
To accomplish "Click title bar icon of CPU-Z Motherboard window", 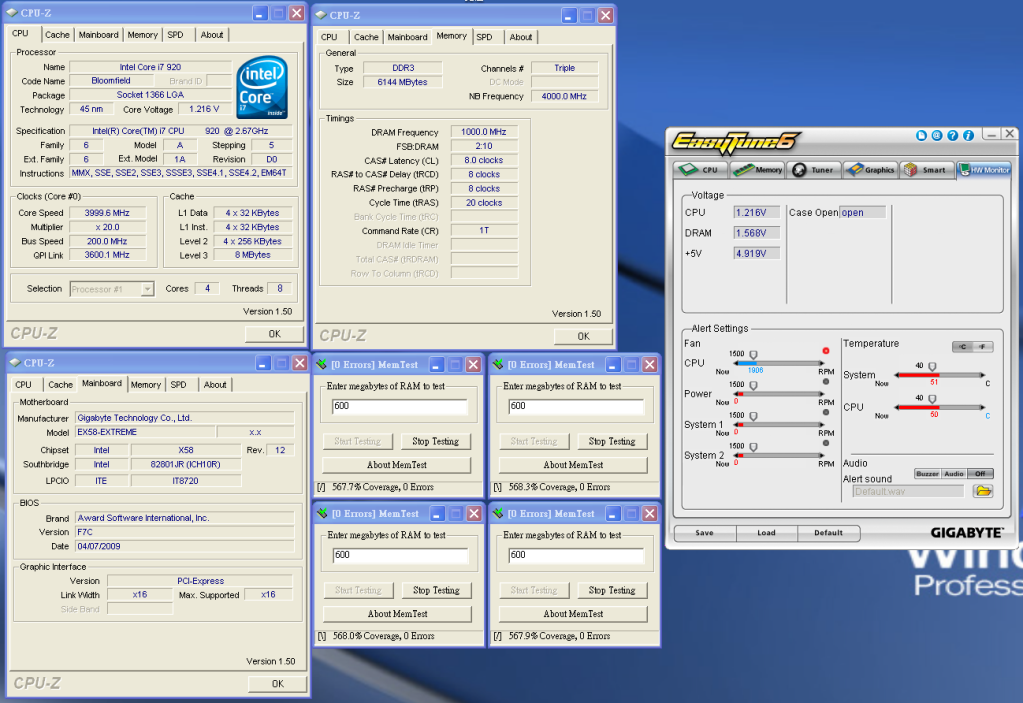I will [15, 363].
